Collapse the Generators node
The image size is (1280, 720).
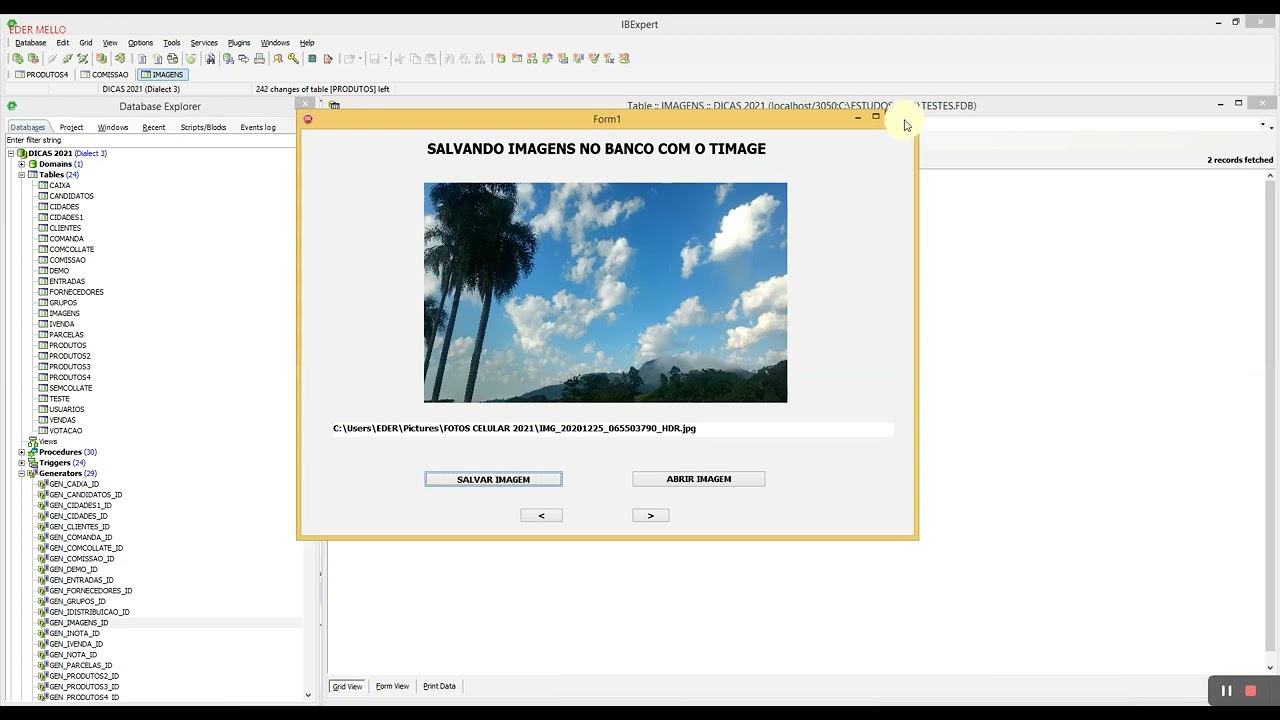pyautogui.click(x=22, y=473)
